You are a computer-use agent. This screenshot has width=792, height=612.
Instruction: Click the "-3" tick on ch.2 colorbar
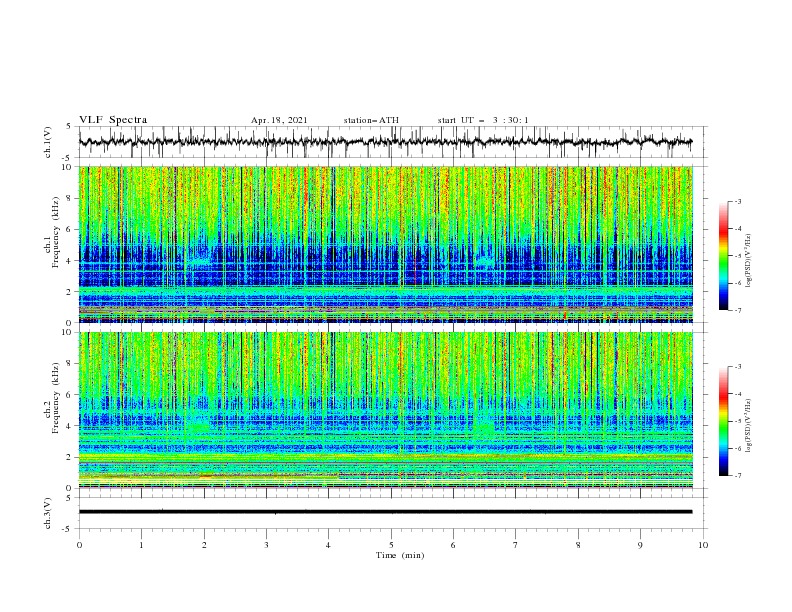(737, 367)
